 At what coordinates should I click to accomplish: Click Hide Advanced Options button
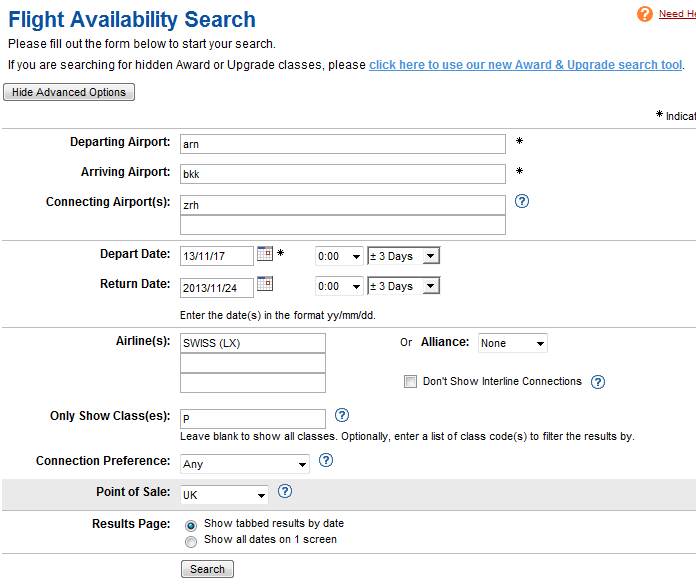69,92
